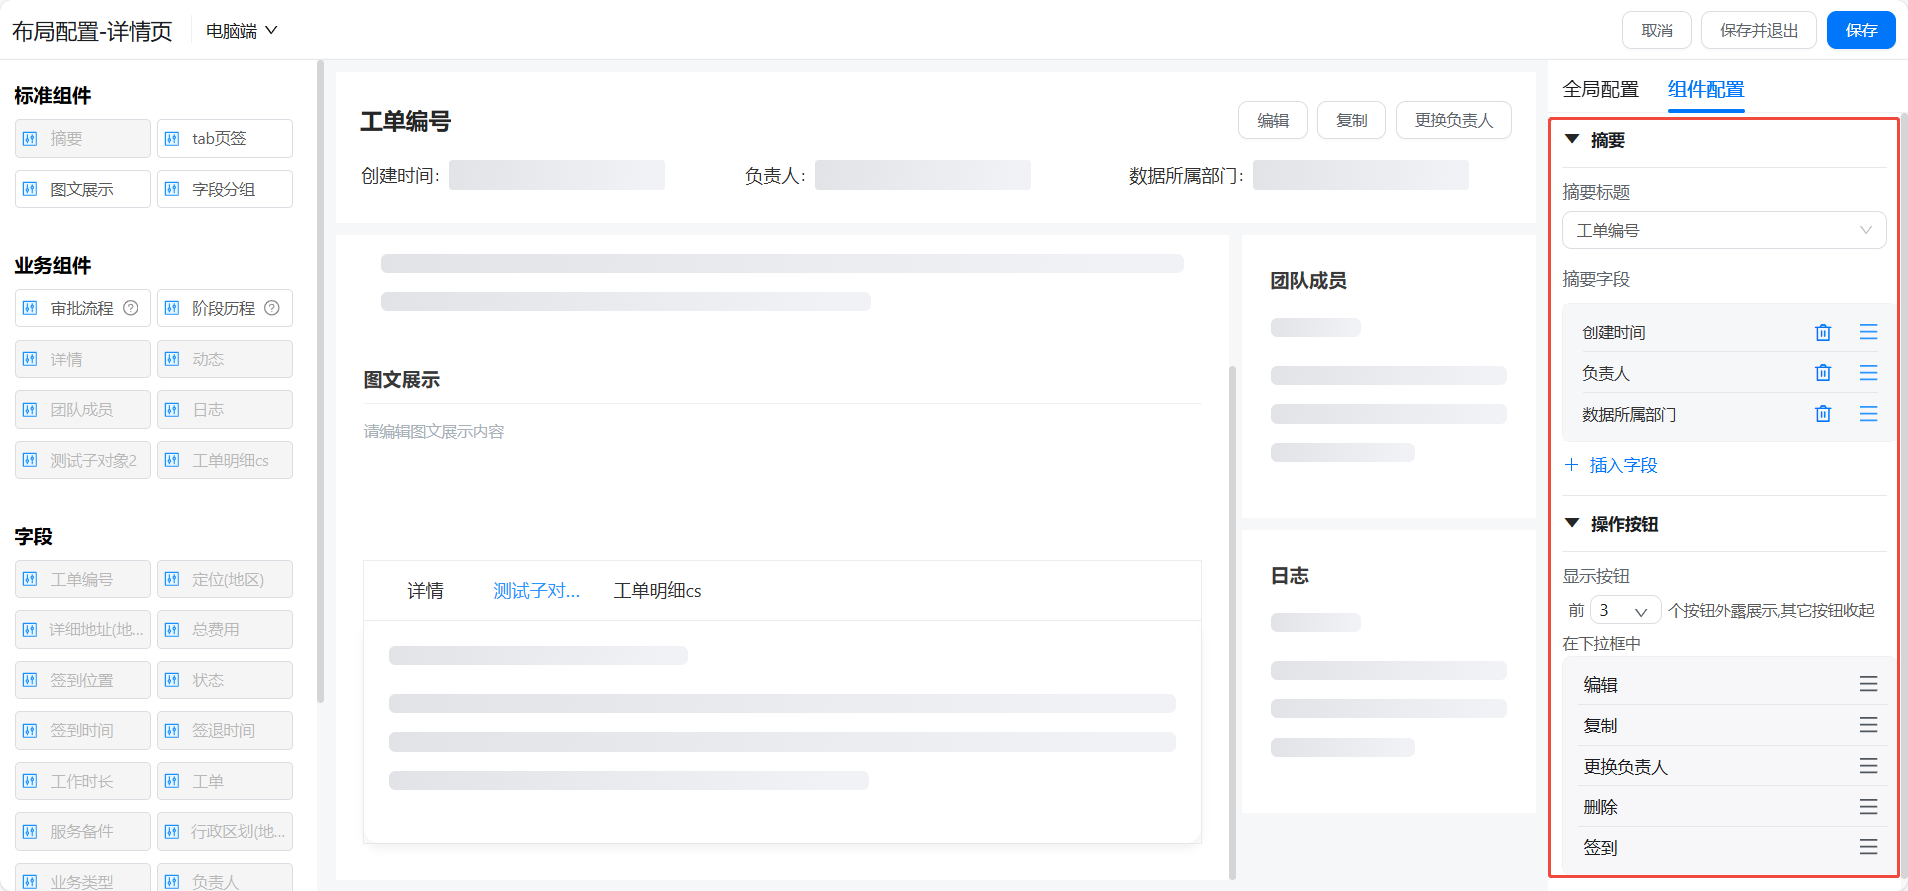Image resolution: width=1908 pixels, height=891 pixels.
Task: Click the 阶段历程 component icon
Action: click(172, 308)
